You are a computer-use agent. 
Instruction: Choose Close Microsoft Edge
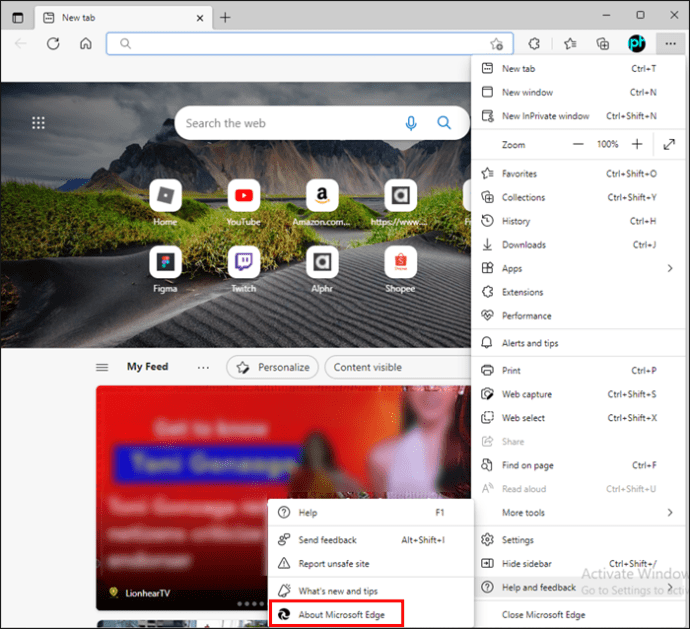coord(578,615)
